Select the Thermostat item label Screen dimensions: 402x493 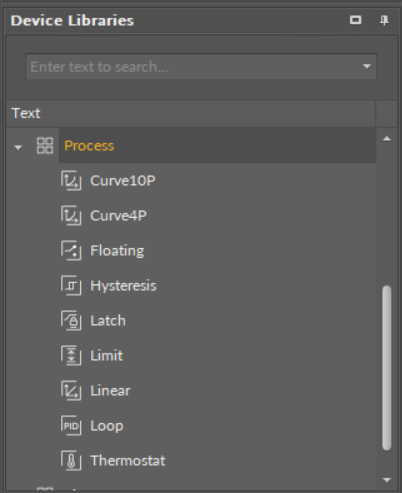click(x=128, y=461)
